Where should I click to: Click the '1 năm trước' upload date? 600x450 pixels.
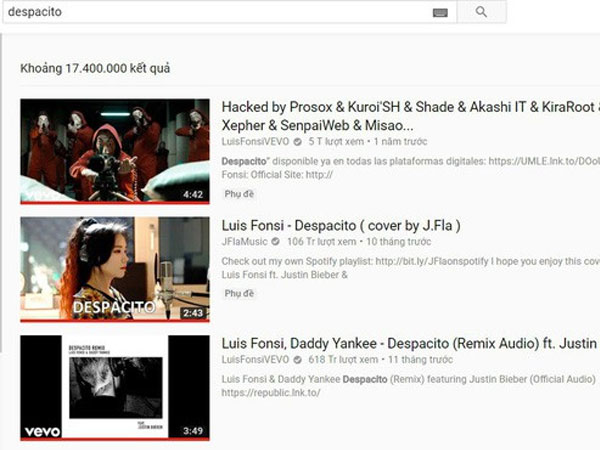(400, 142)
